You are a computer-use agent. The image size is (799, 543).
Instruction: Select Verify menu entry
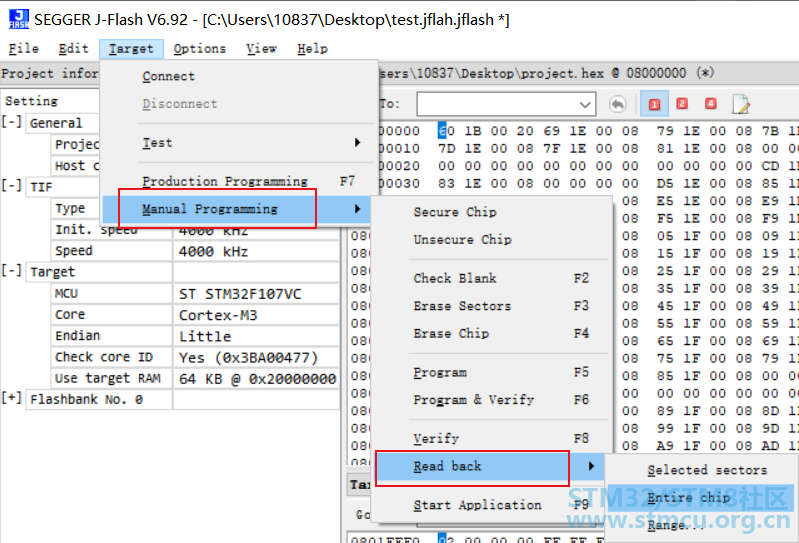click(x=492, y=439)
